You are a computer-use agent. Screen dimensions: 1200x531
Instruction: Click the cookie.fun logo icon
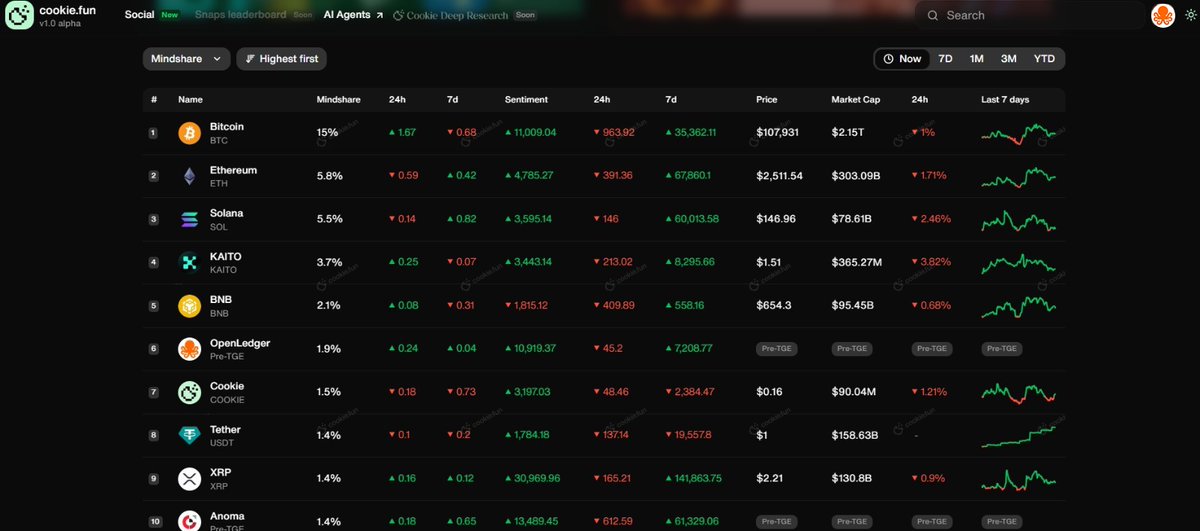19,15
